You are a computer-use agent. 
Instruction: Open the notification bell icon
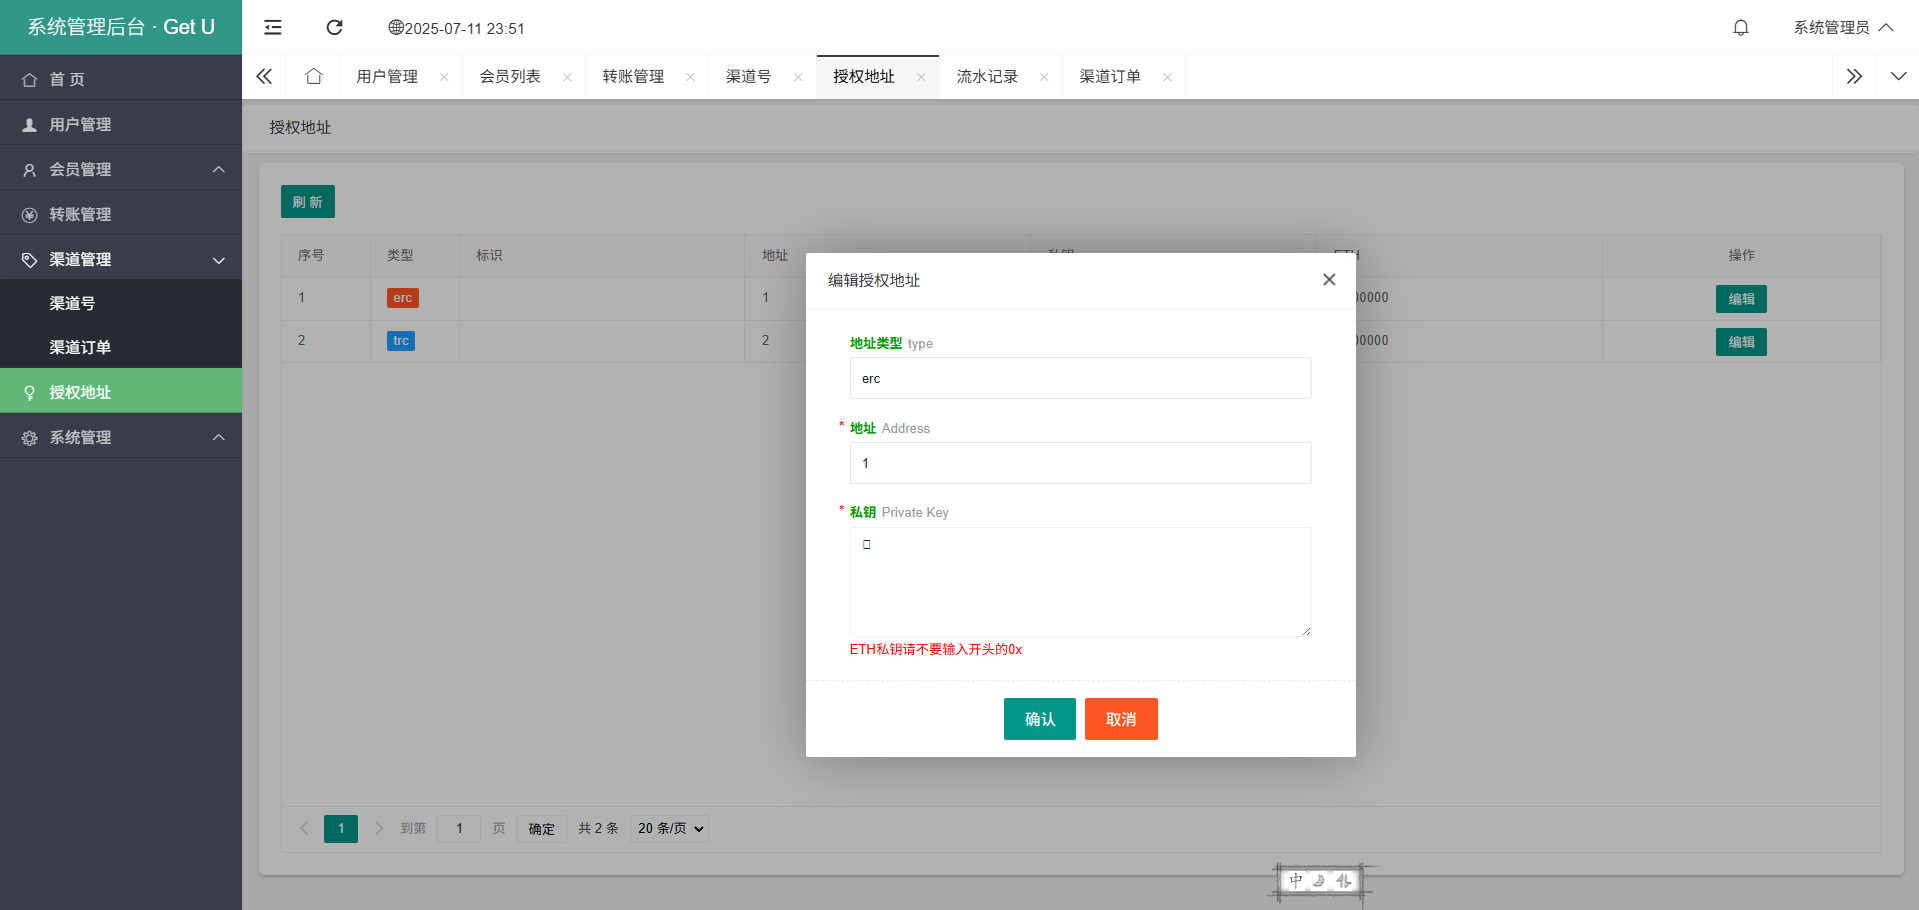point(1740,28)
